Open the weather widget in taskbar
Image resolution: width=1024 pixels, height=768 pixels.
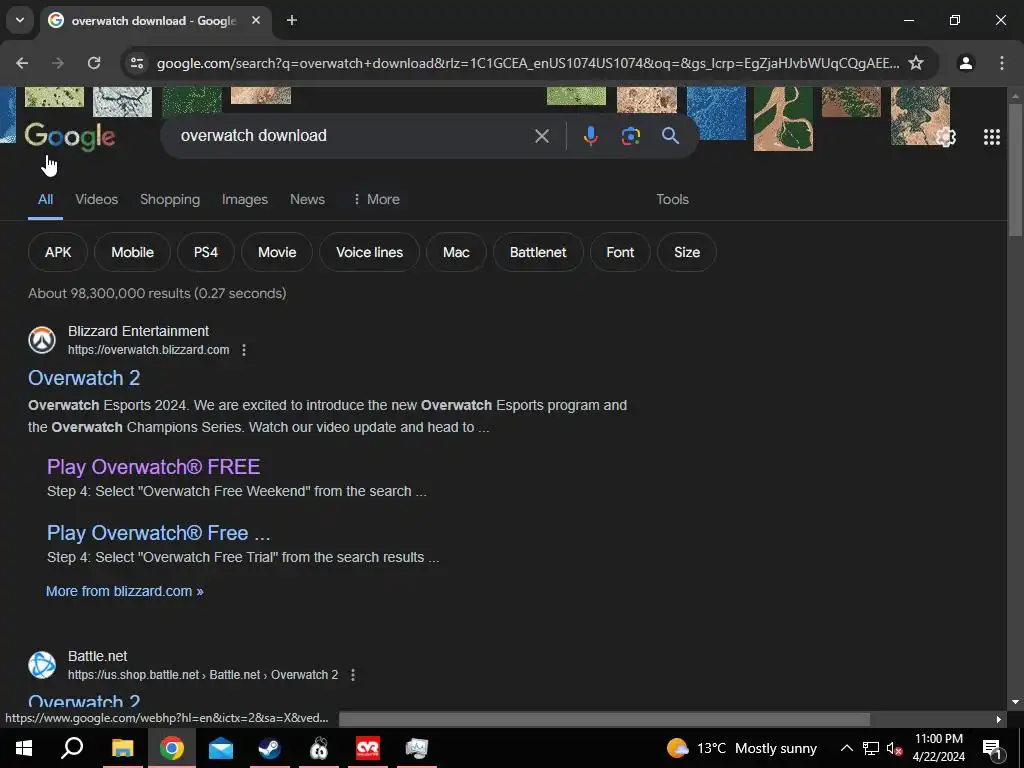(741, 748)
